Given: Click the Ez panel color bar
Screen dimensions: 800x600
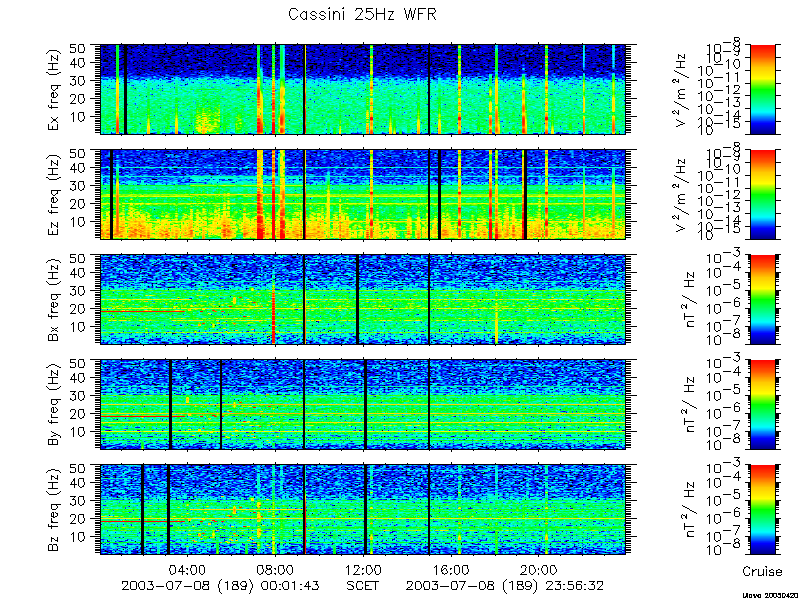Looking at the screenshot, I should (762, 194).
